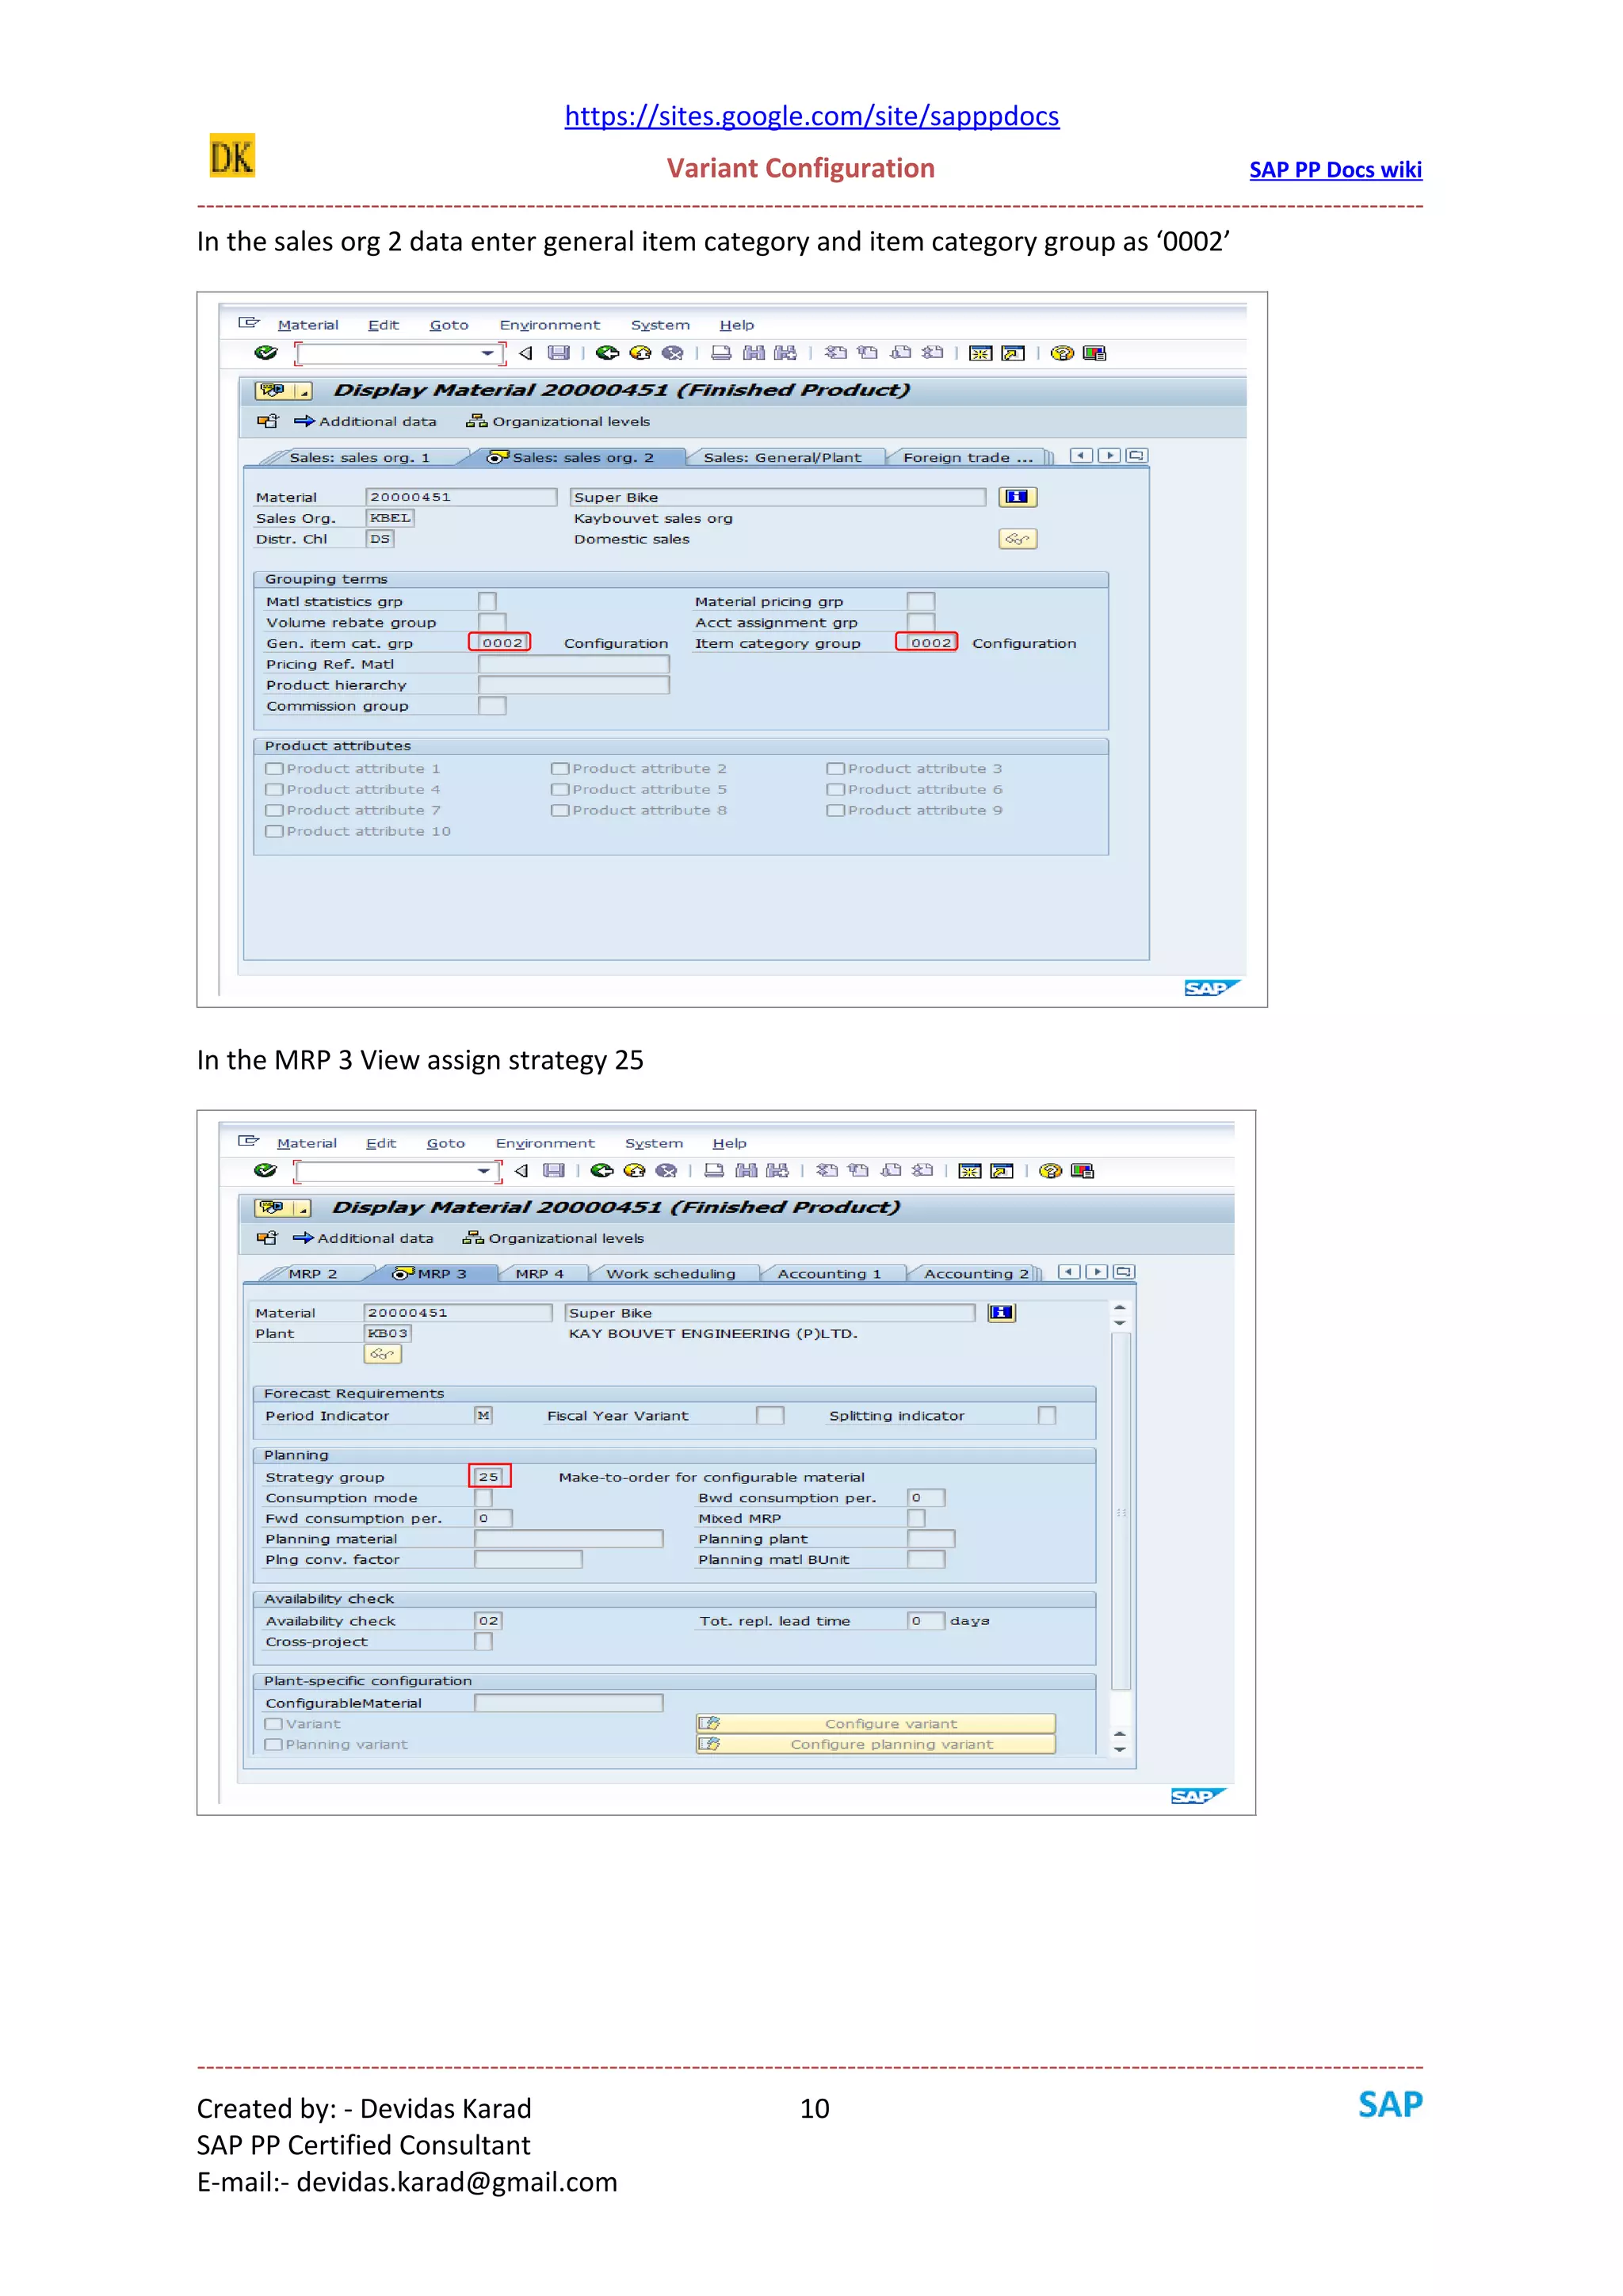Open SAP PP Docs wiki link
1623x2296 pixels.
1335,170
